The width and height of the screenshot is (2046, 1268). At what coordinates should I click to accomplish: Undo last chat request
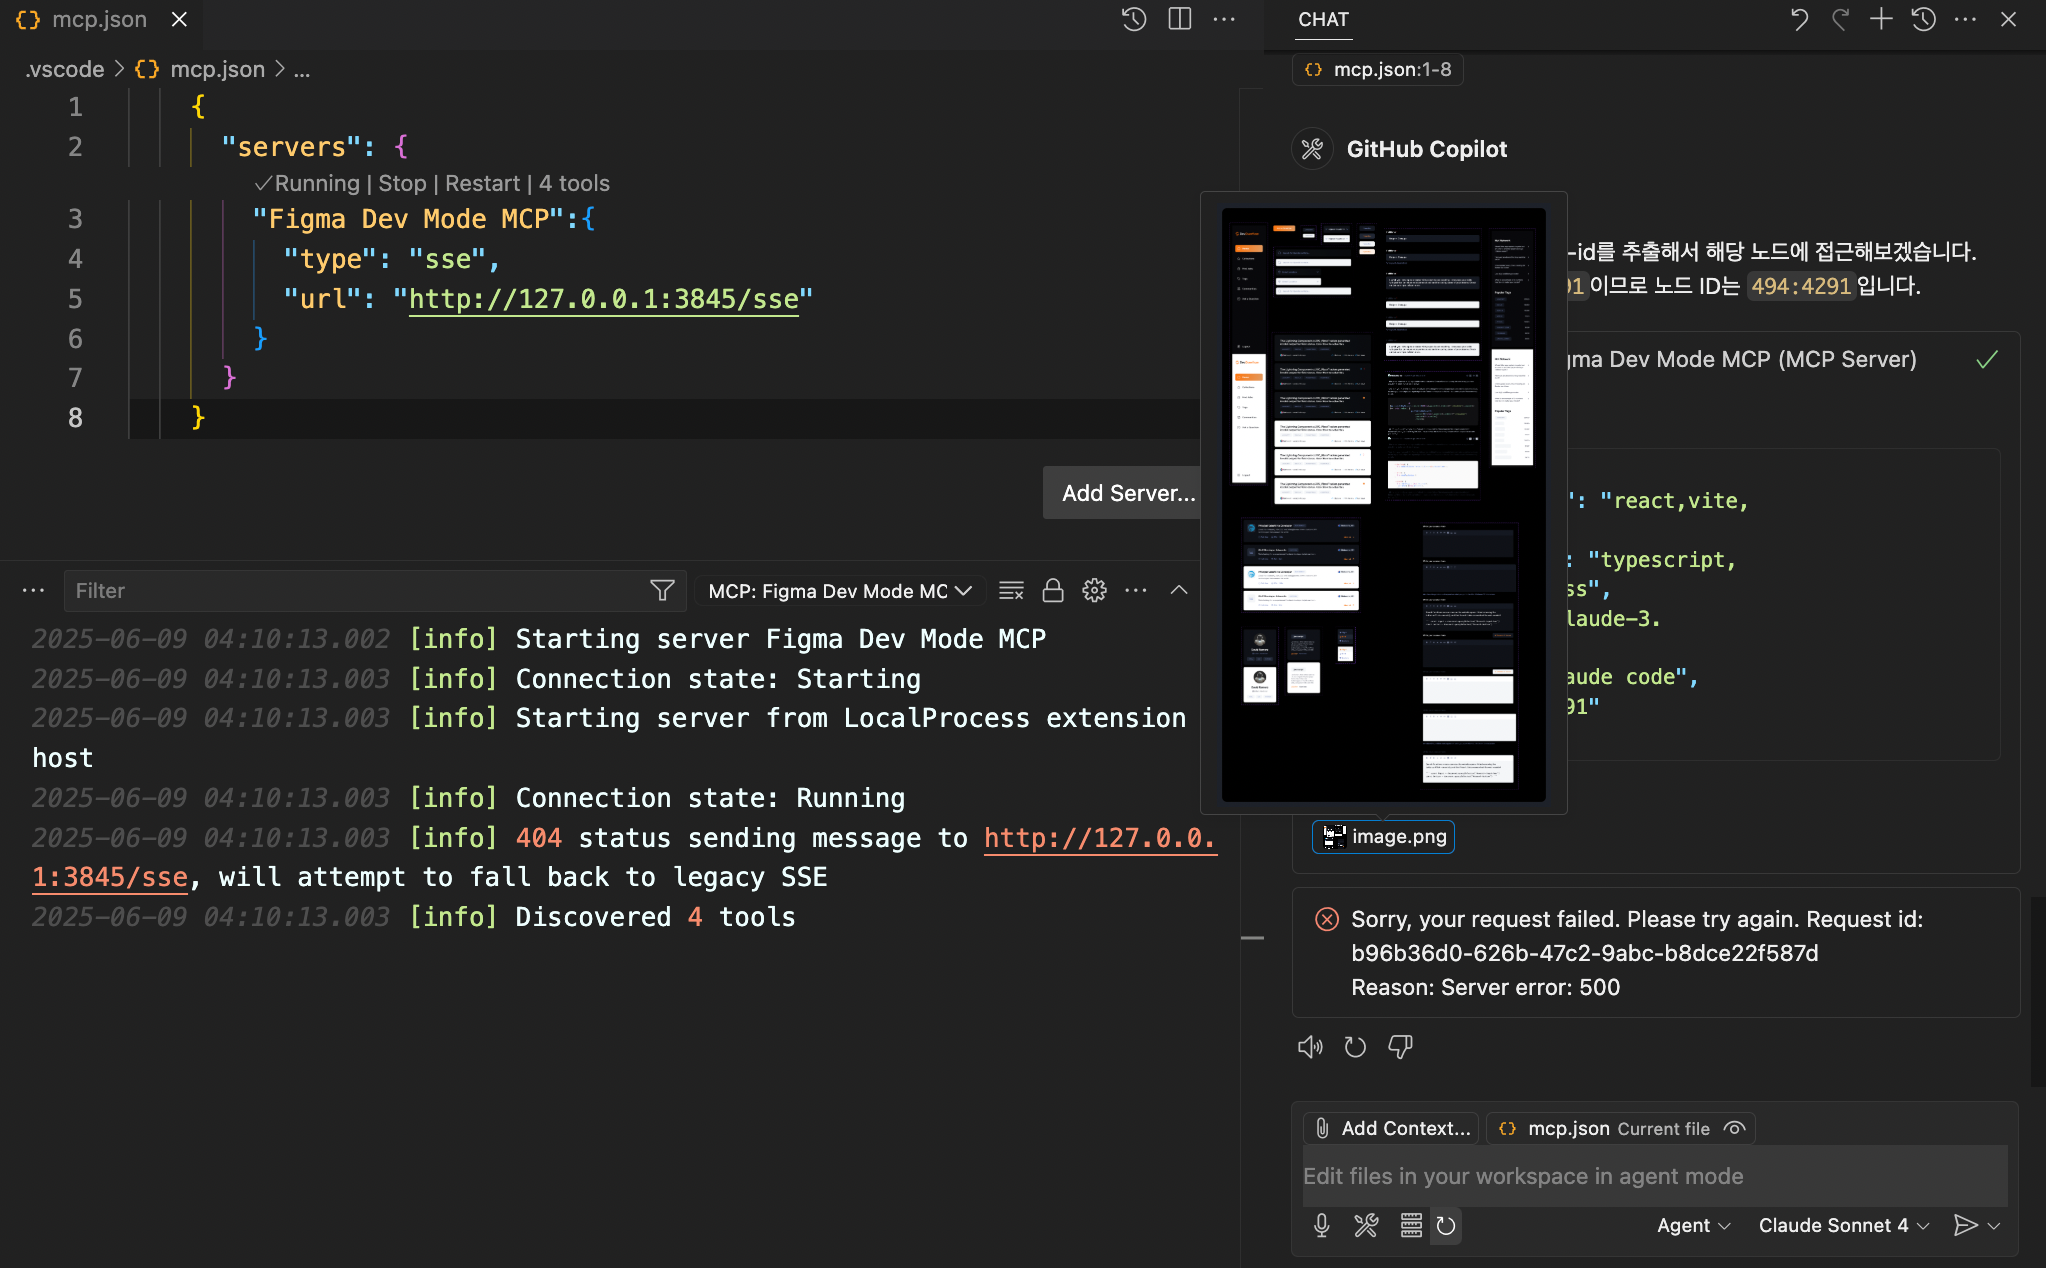click(1799, 19)
